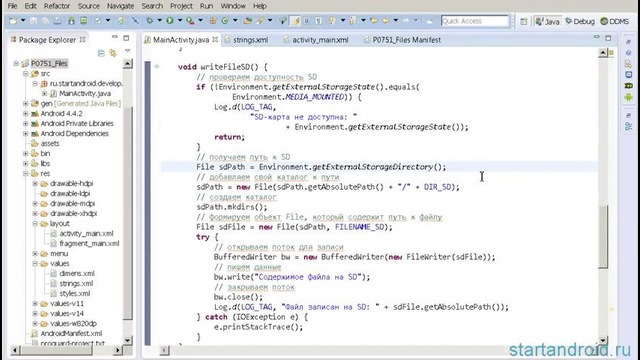Go to Last Edit Location icon
This screenshot has height=360, width=640.
coord(373,21)
